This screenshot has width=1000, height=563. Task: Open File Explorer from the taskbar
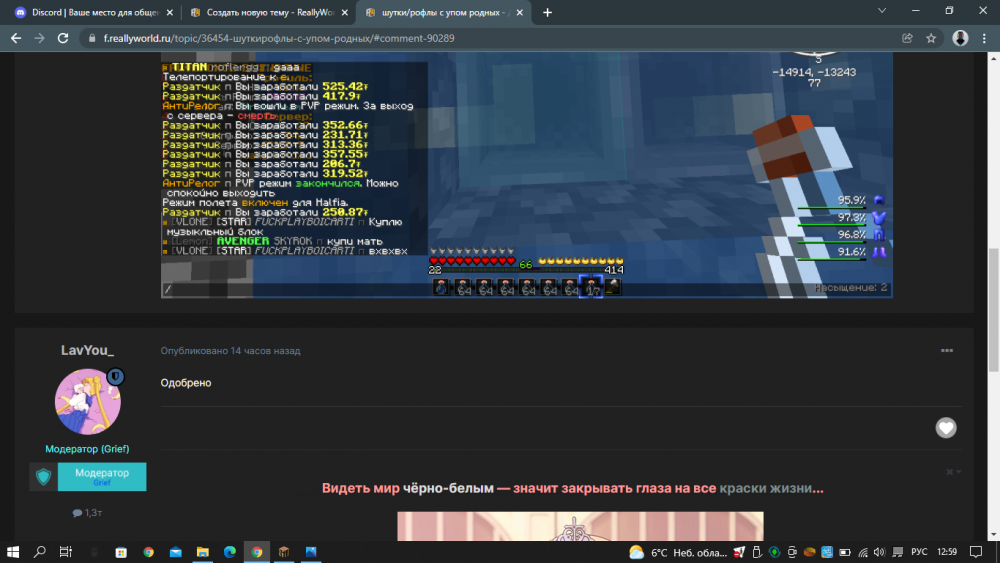pyautogui.click(x=203, y=552)
